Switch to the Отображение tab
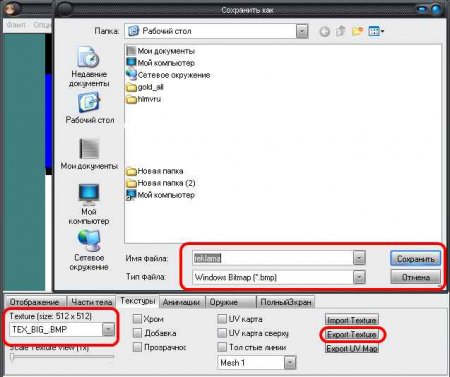450x377 pixels. point(34,302)
